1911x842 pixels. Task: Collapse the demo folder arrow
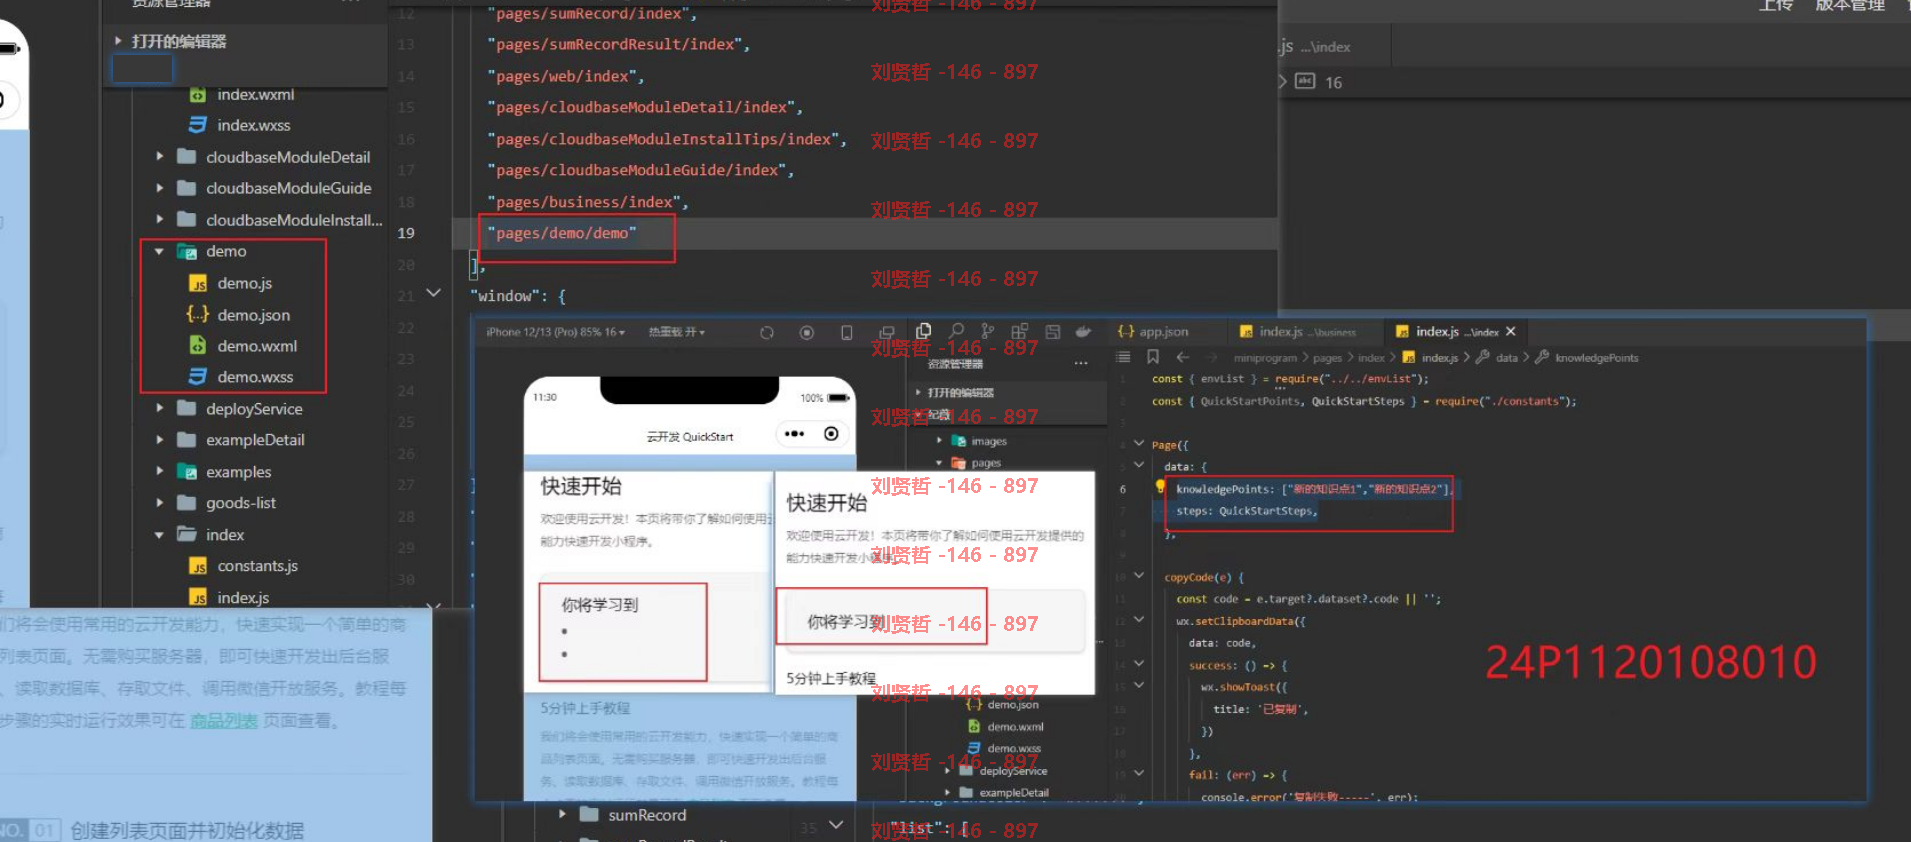tap(160, 251)
